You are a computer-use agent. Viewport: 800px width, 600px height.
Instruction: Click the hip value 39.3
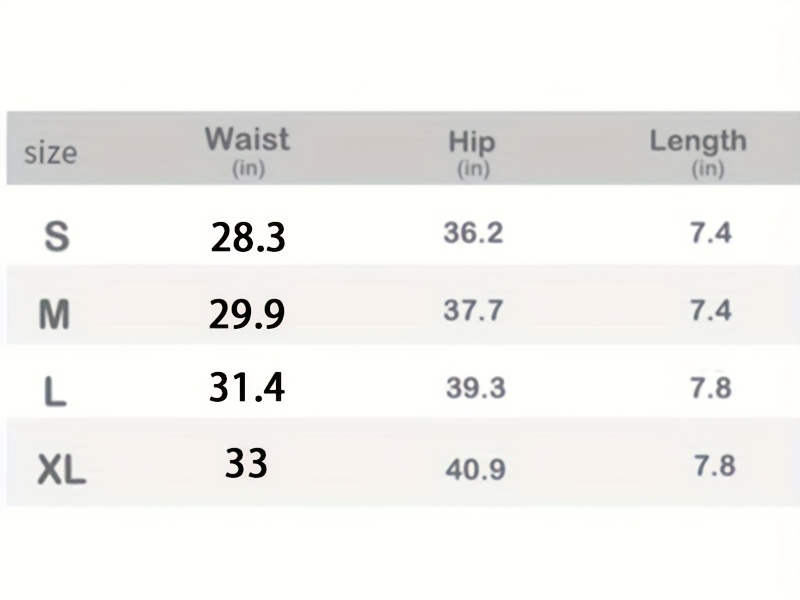pyautogui.click(x=475, y=388)
